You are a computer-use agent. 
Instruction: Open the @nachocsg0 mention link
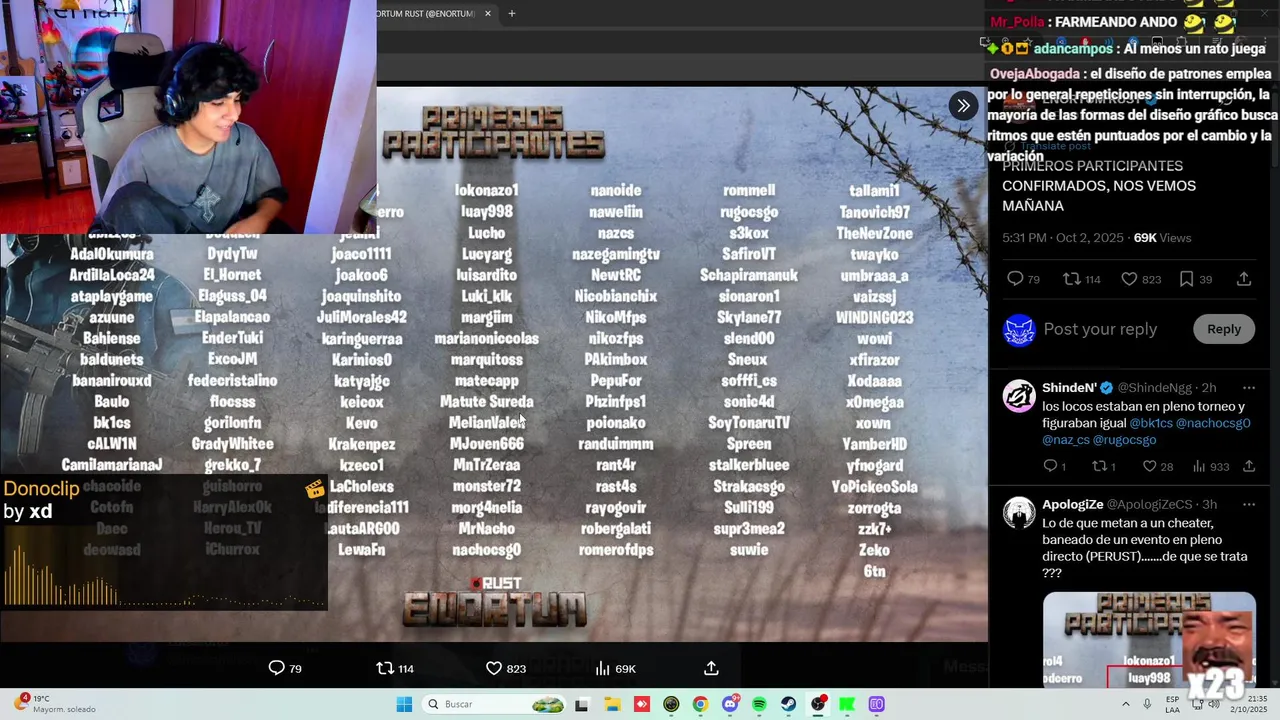coord(1213,423)
